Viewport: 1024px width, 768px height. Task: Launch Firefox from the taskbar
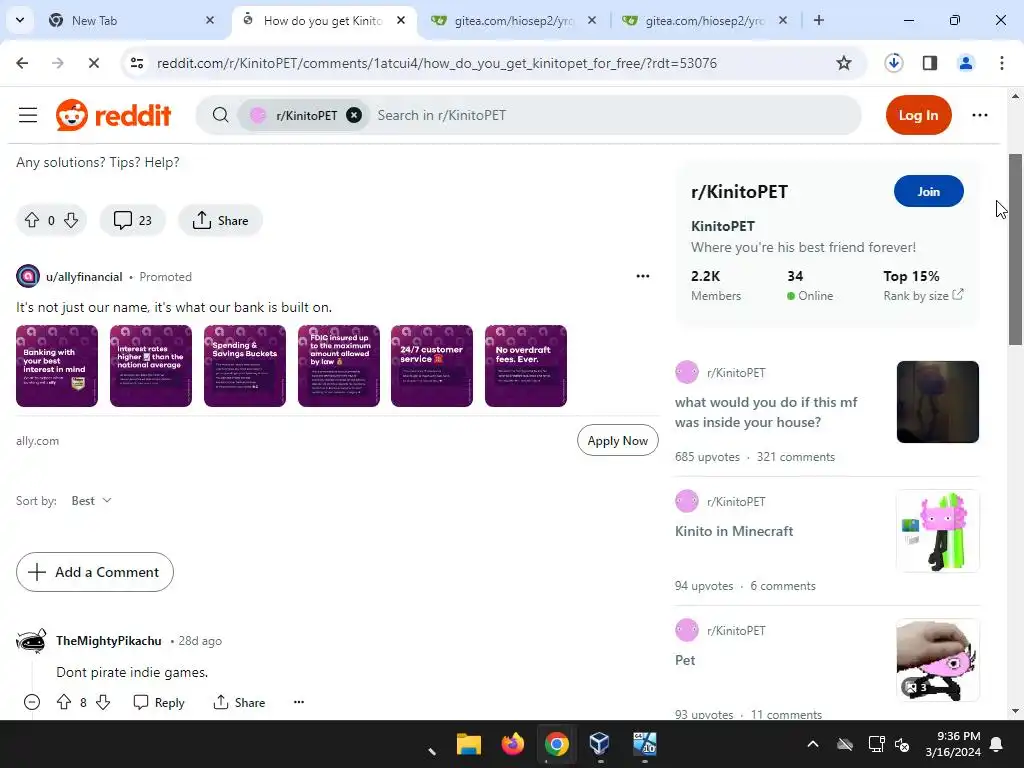(513, 744)
